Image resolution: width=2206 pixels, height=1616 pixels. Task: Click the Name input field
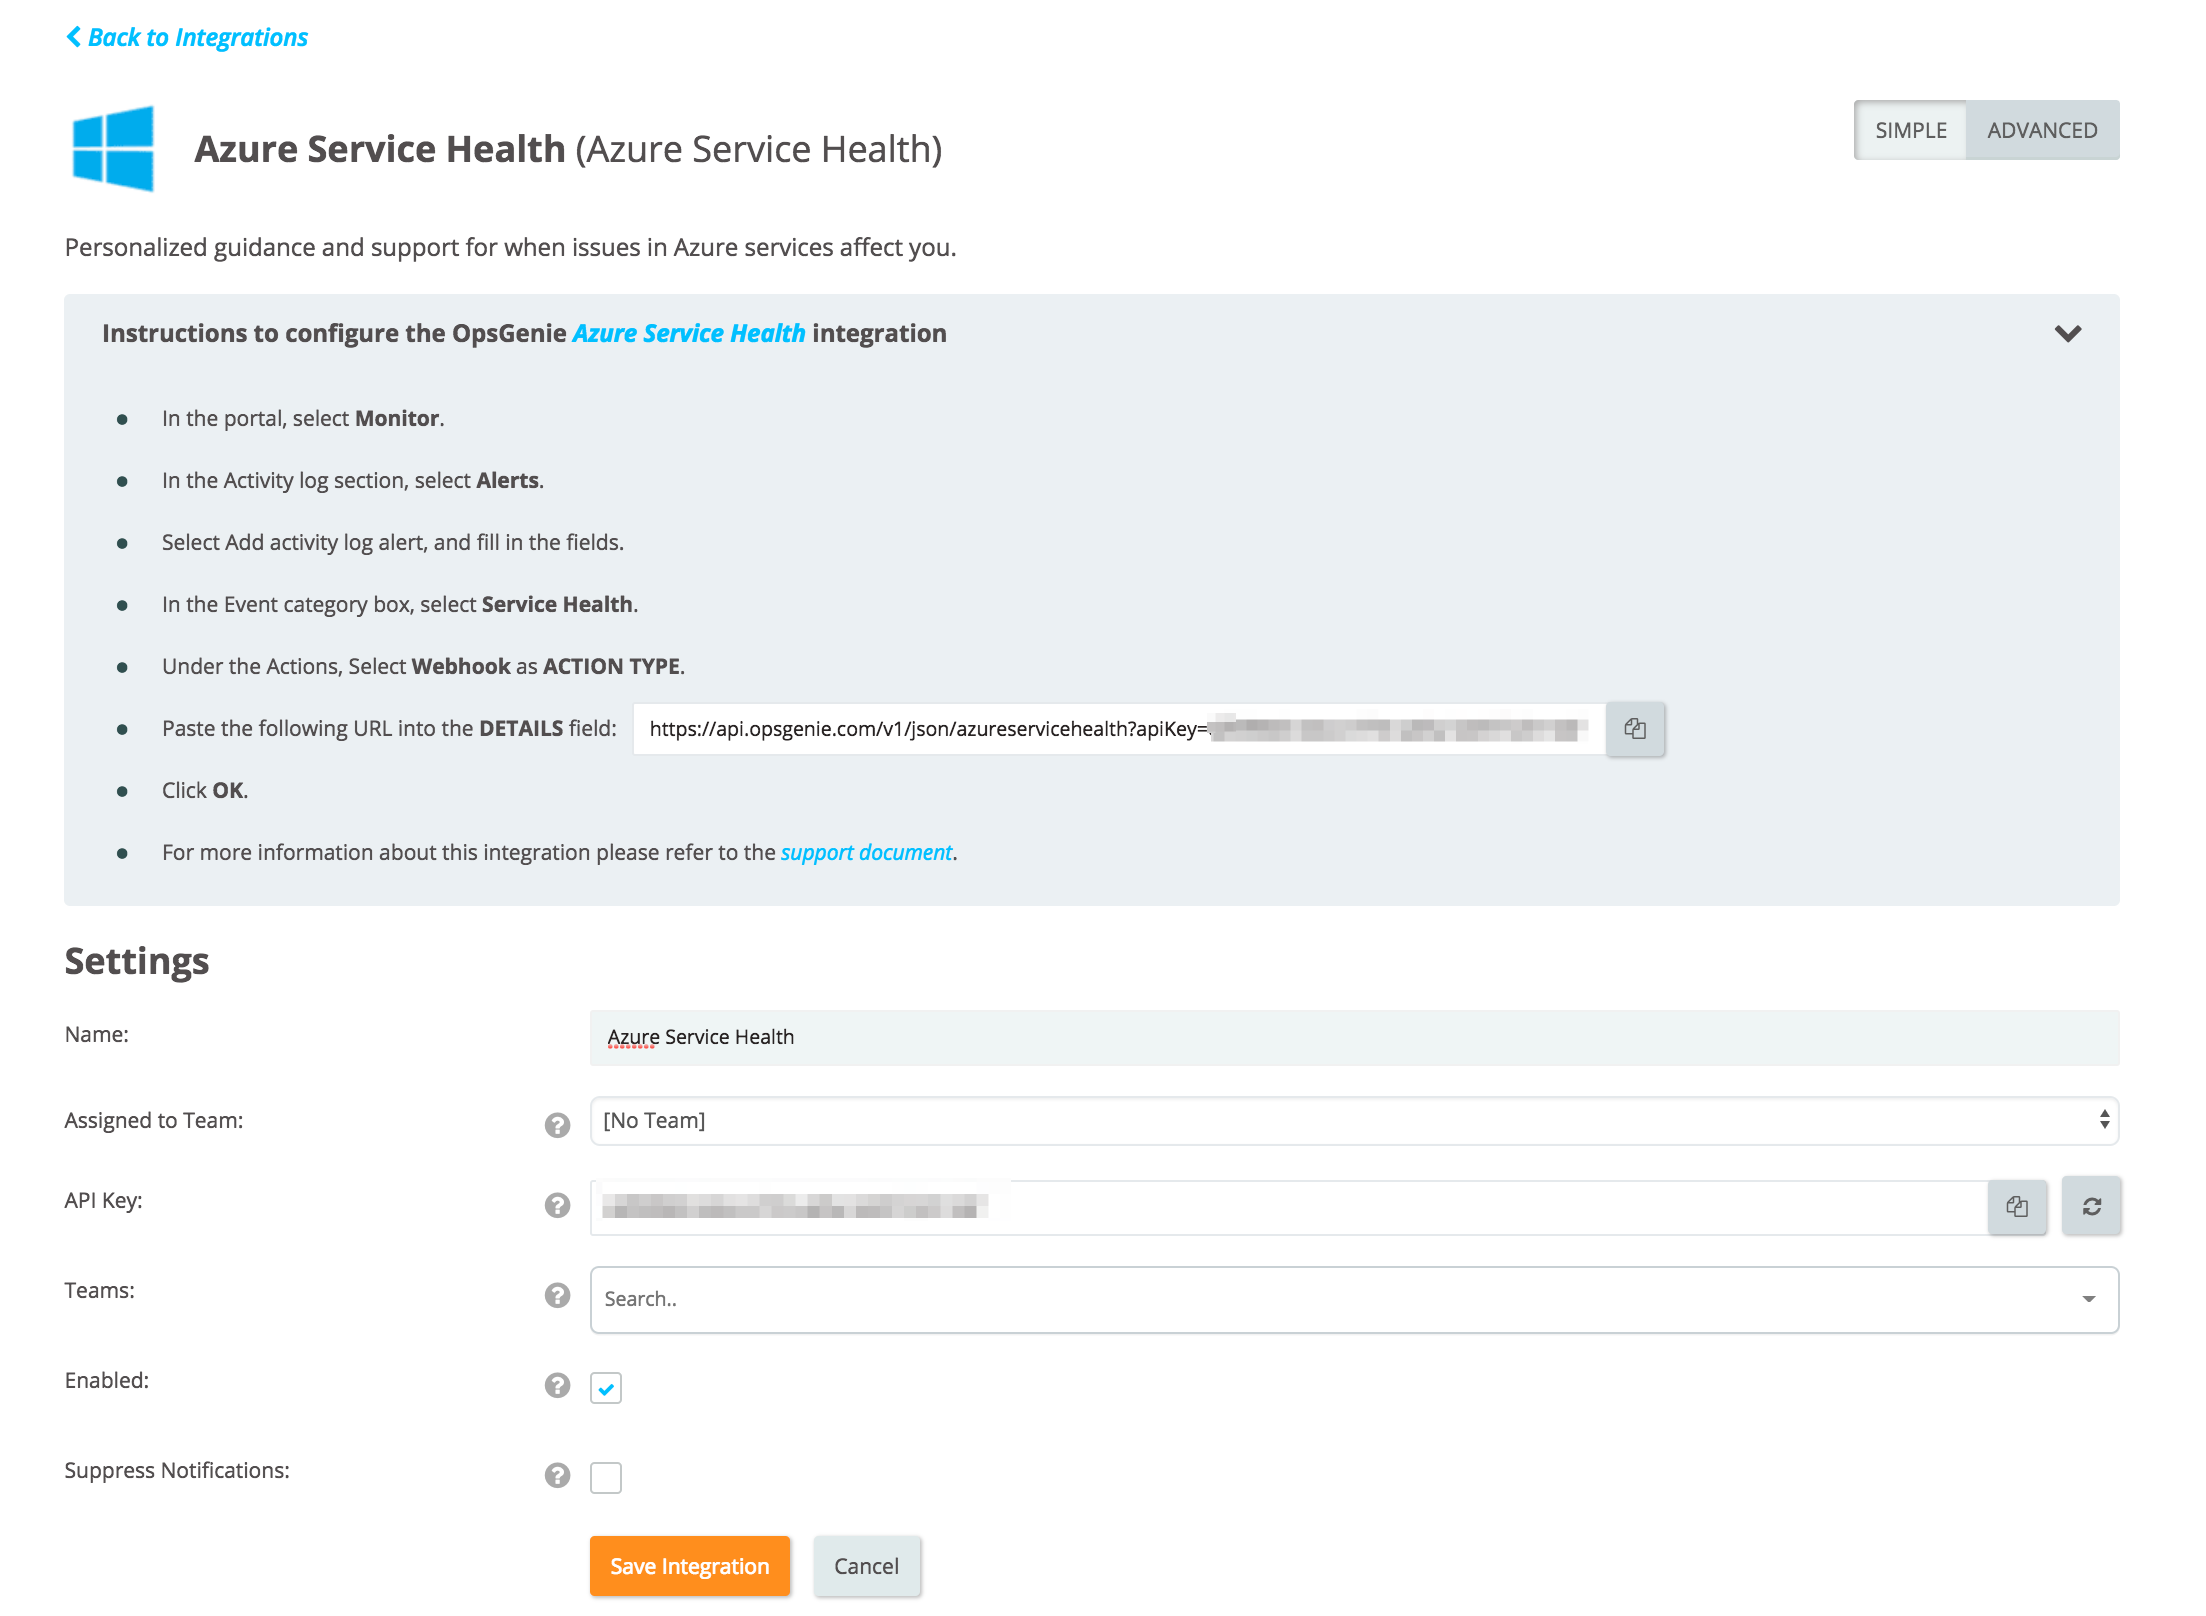click(1354, 1037)
